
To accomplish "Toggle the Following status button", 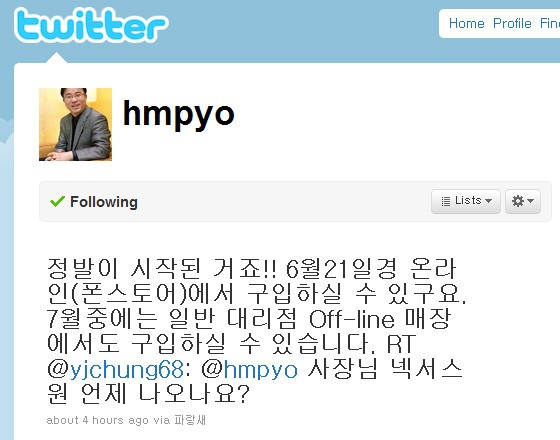I will 94,202.
